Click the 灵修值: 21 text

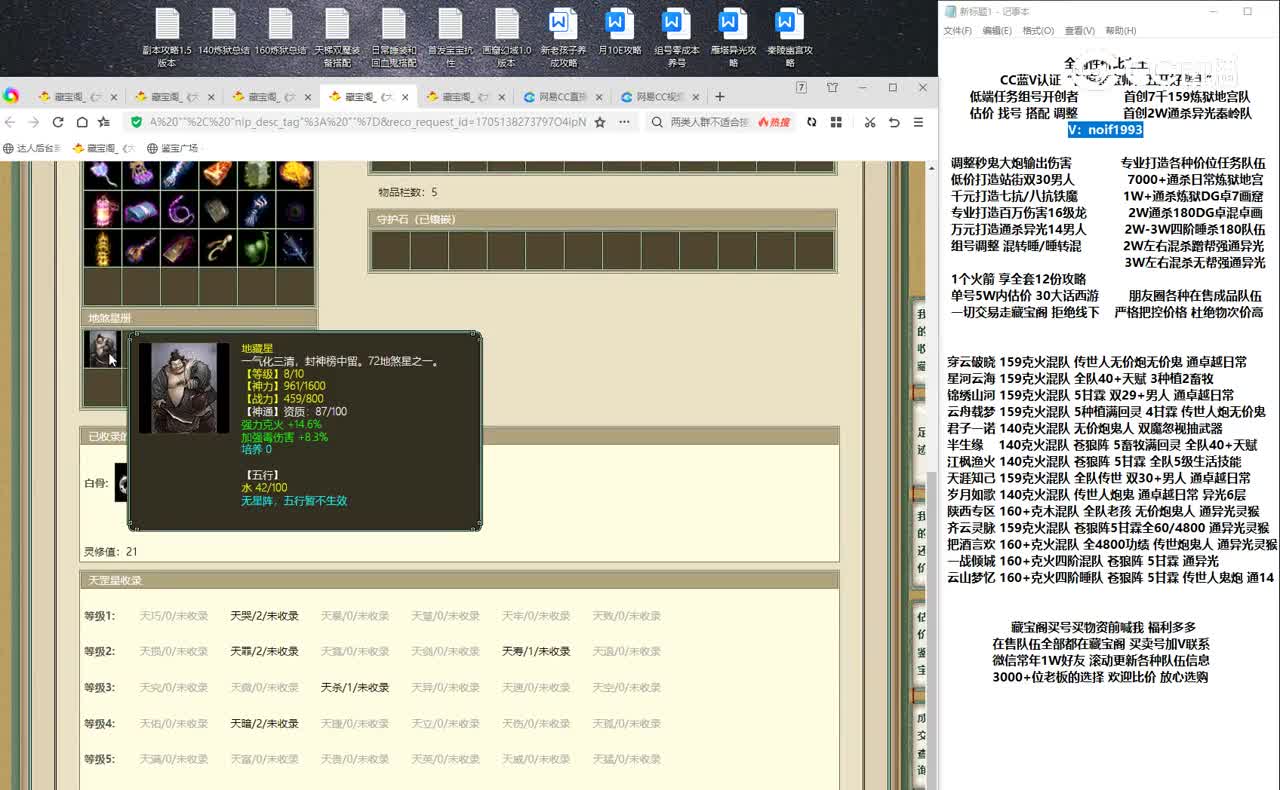click(x=110, y=552)
